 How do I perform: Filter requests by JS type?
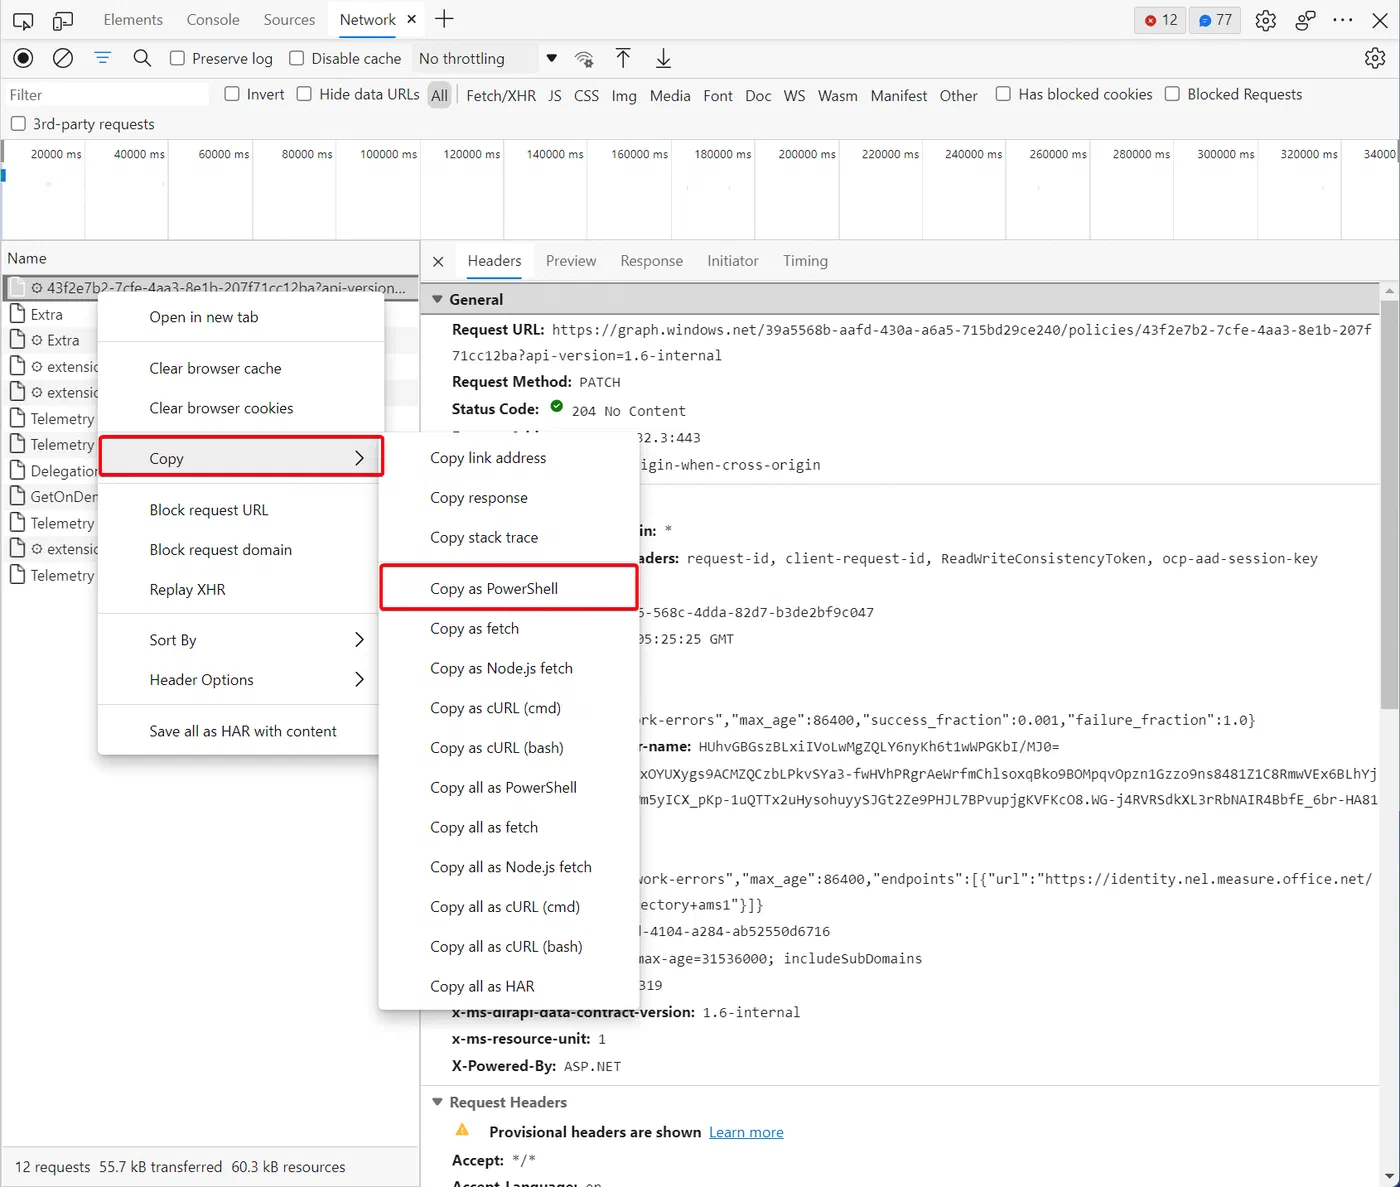click(x=555, y=95)
